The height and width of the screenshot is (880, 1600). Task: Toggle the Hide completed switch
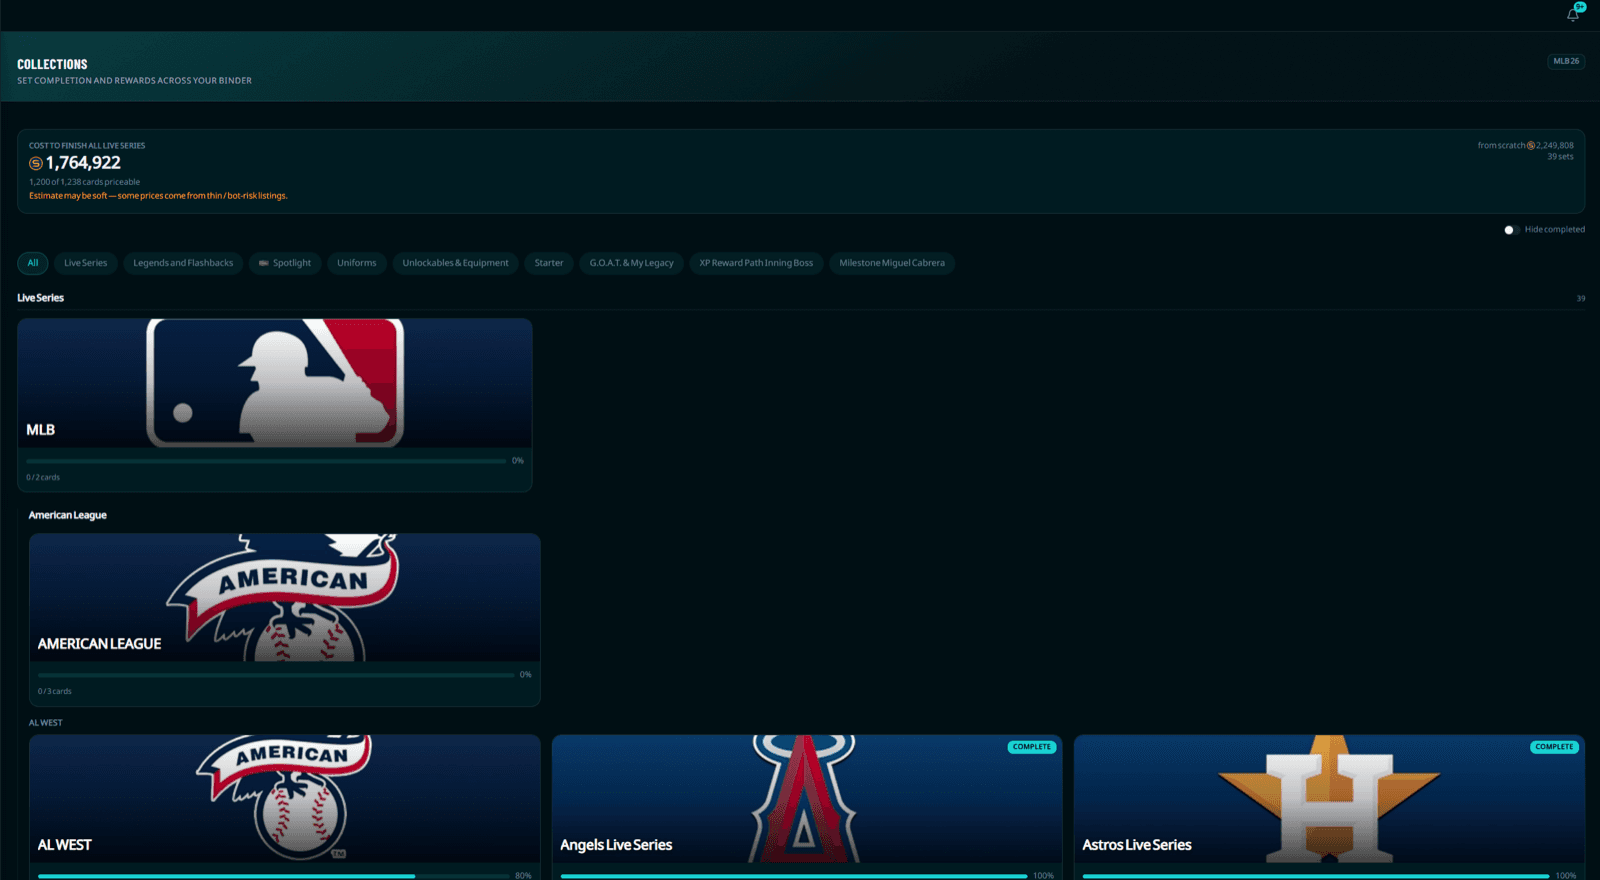click(1511, 230)
